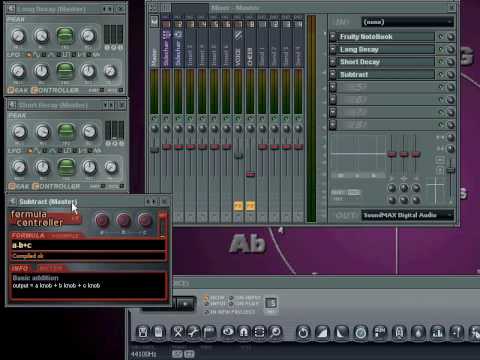Click the VOICE track volume fader

[239, 155]
